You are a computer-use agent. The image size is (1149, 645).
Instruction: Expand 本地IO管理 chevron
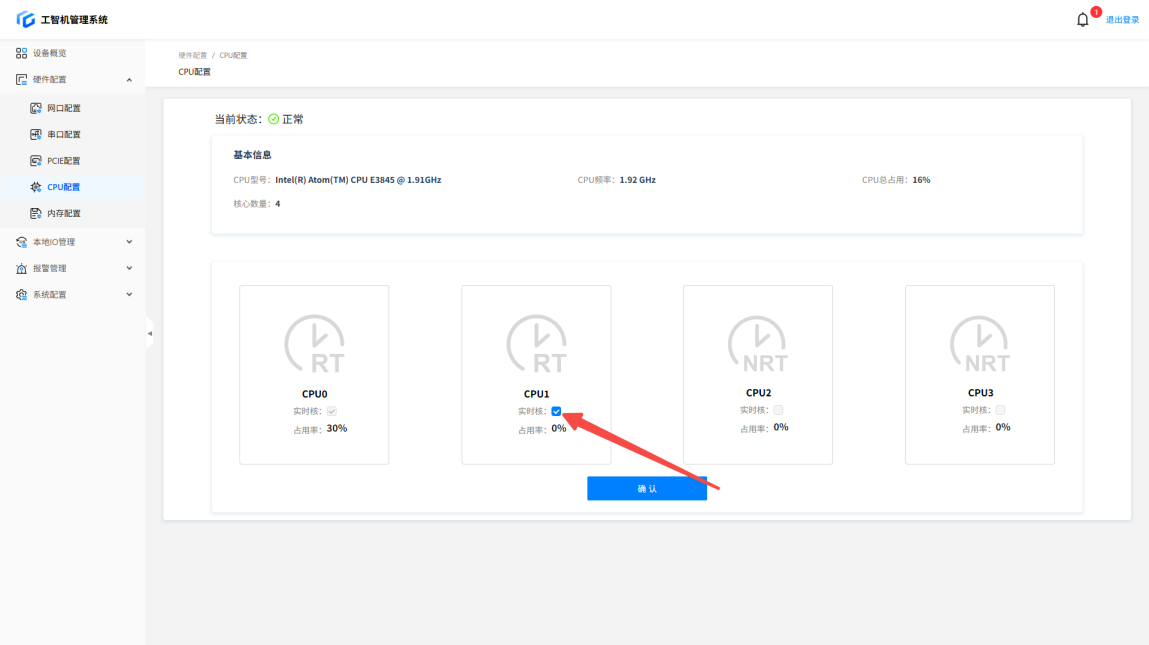pos(129,242)
